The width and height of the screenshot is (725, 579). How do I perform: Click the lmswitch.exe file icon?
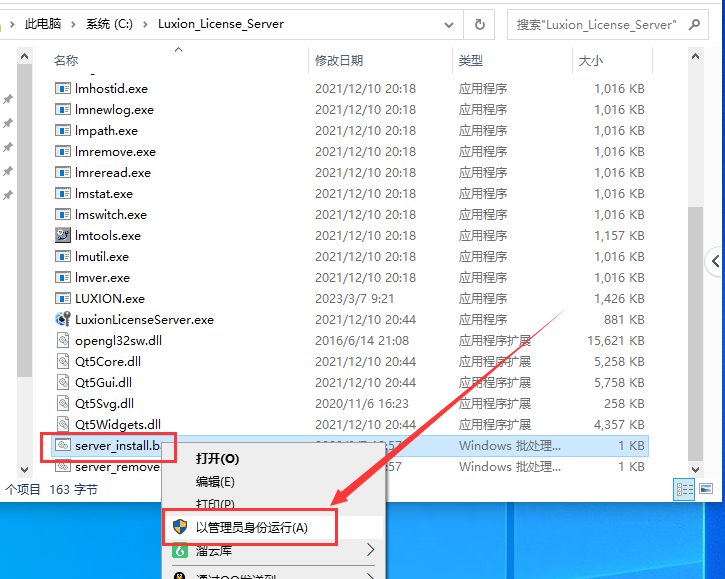click(x=62, y=215)
